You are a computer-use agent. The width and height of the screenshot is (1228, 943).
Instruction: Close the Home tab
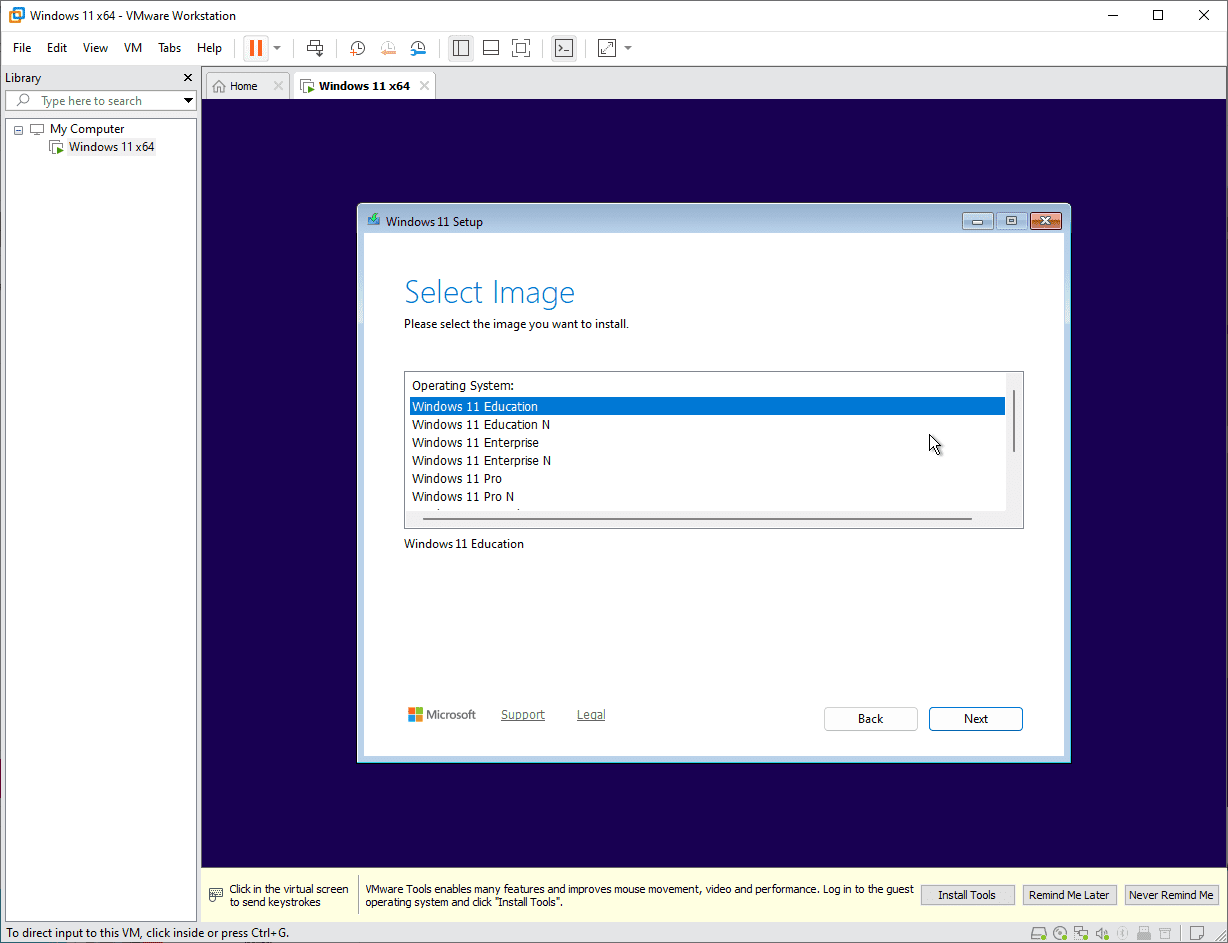click(278, 86)
